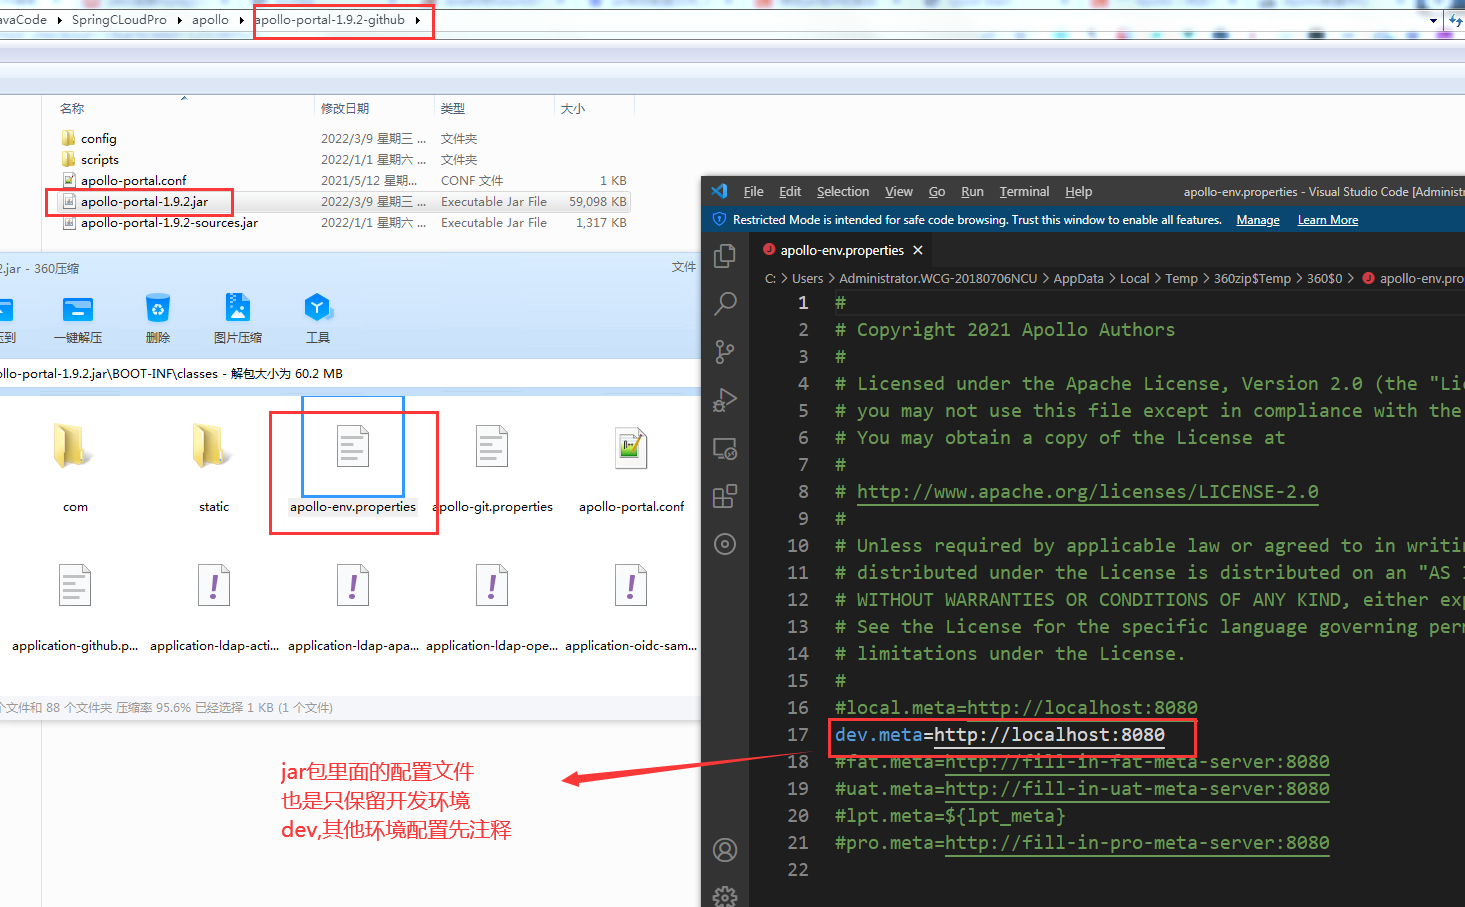Close the apollo-env.properties tab
Screen dimensions: 1465x907
(918, 250)
